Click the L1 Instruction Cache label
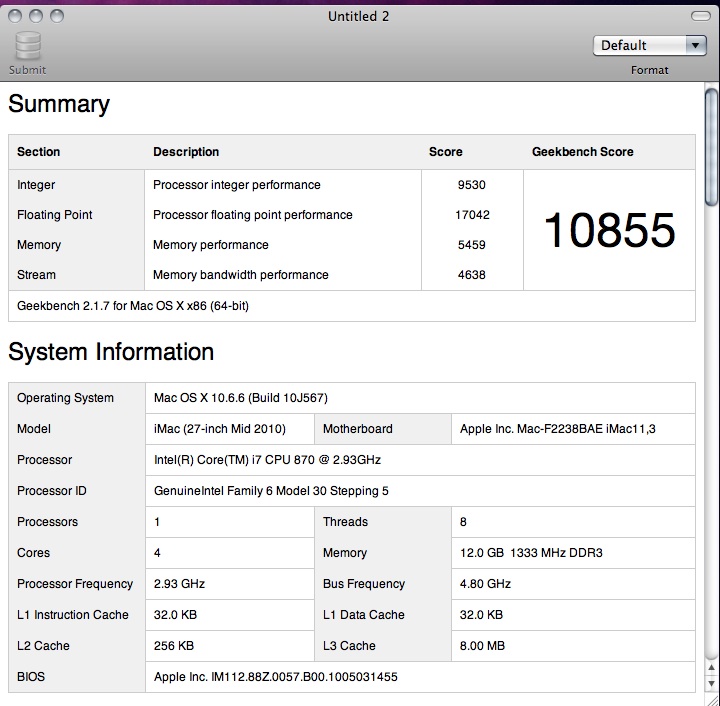Viewport: 720px width, 706px height. pos(73,615)
